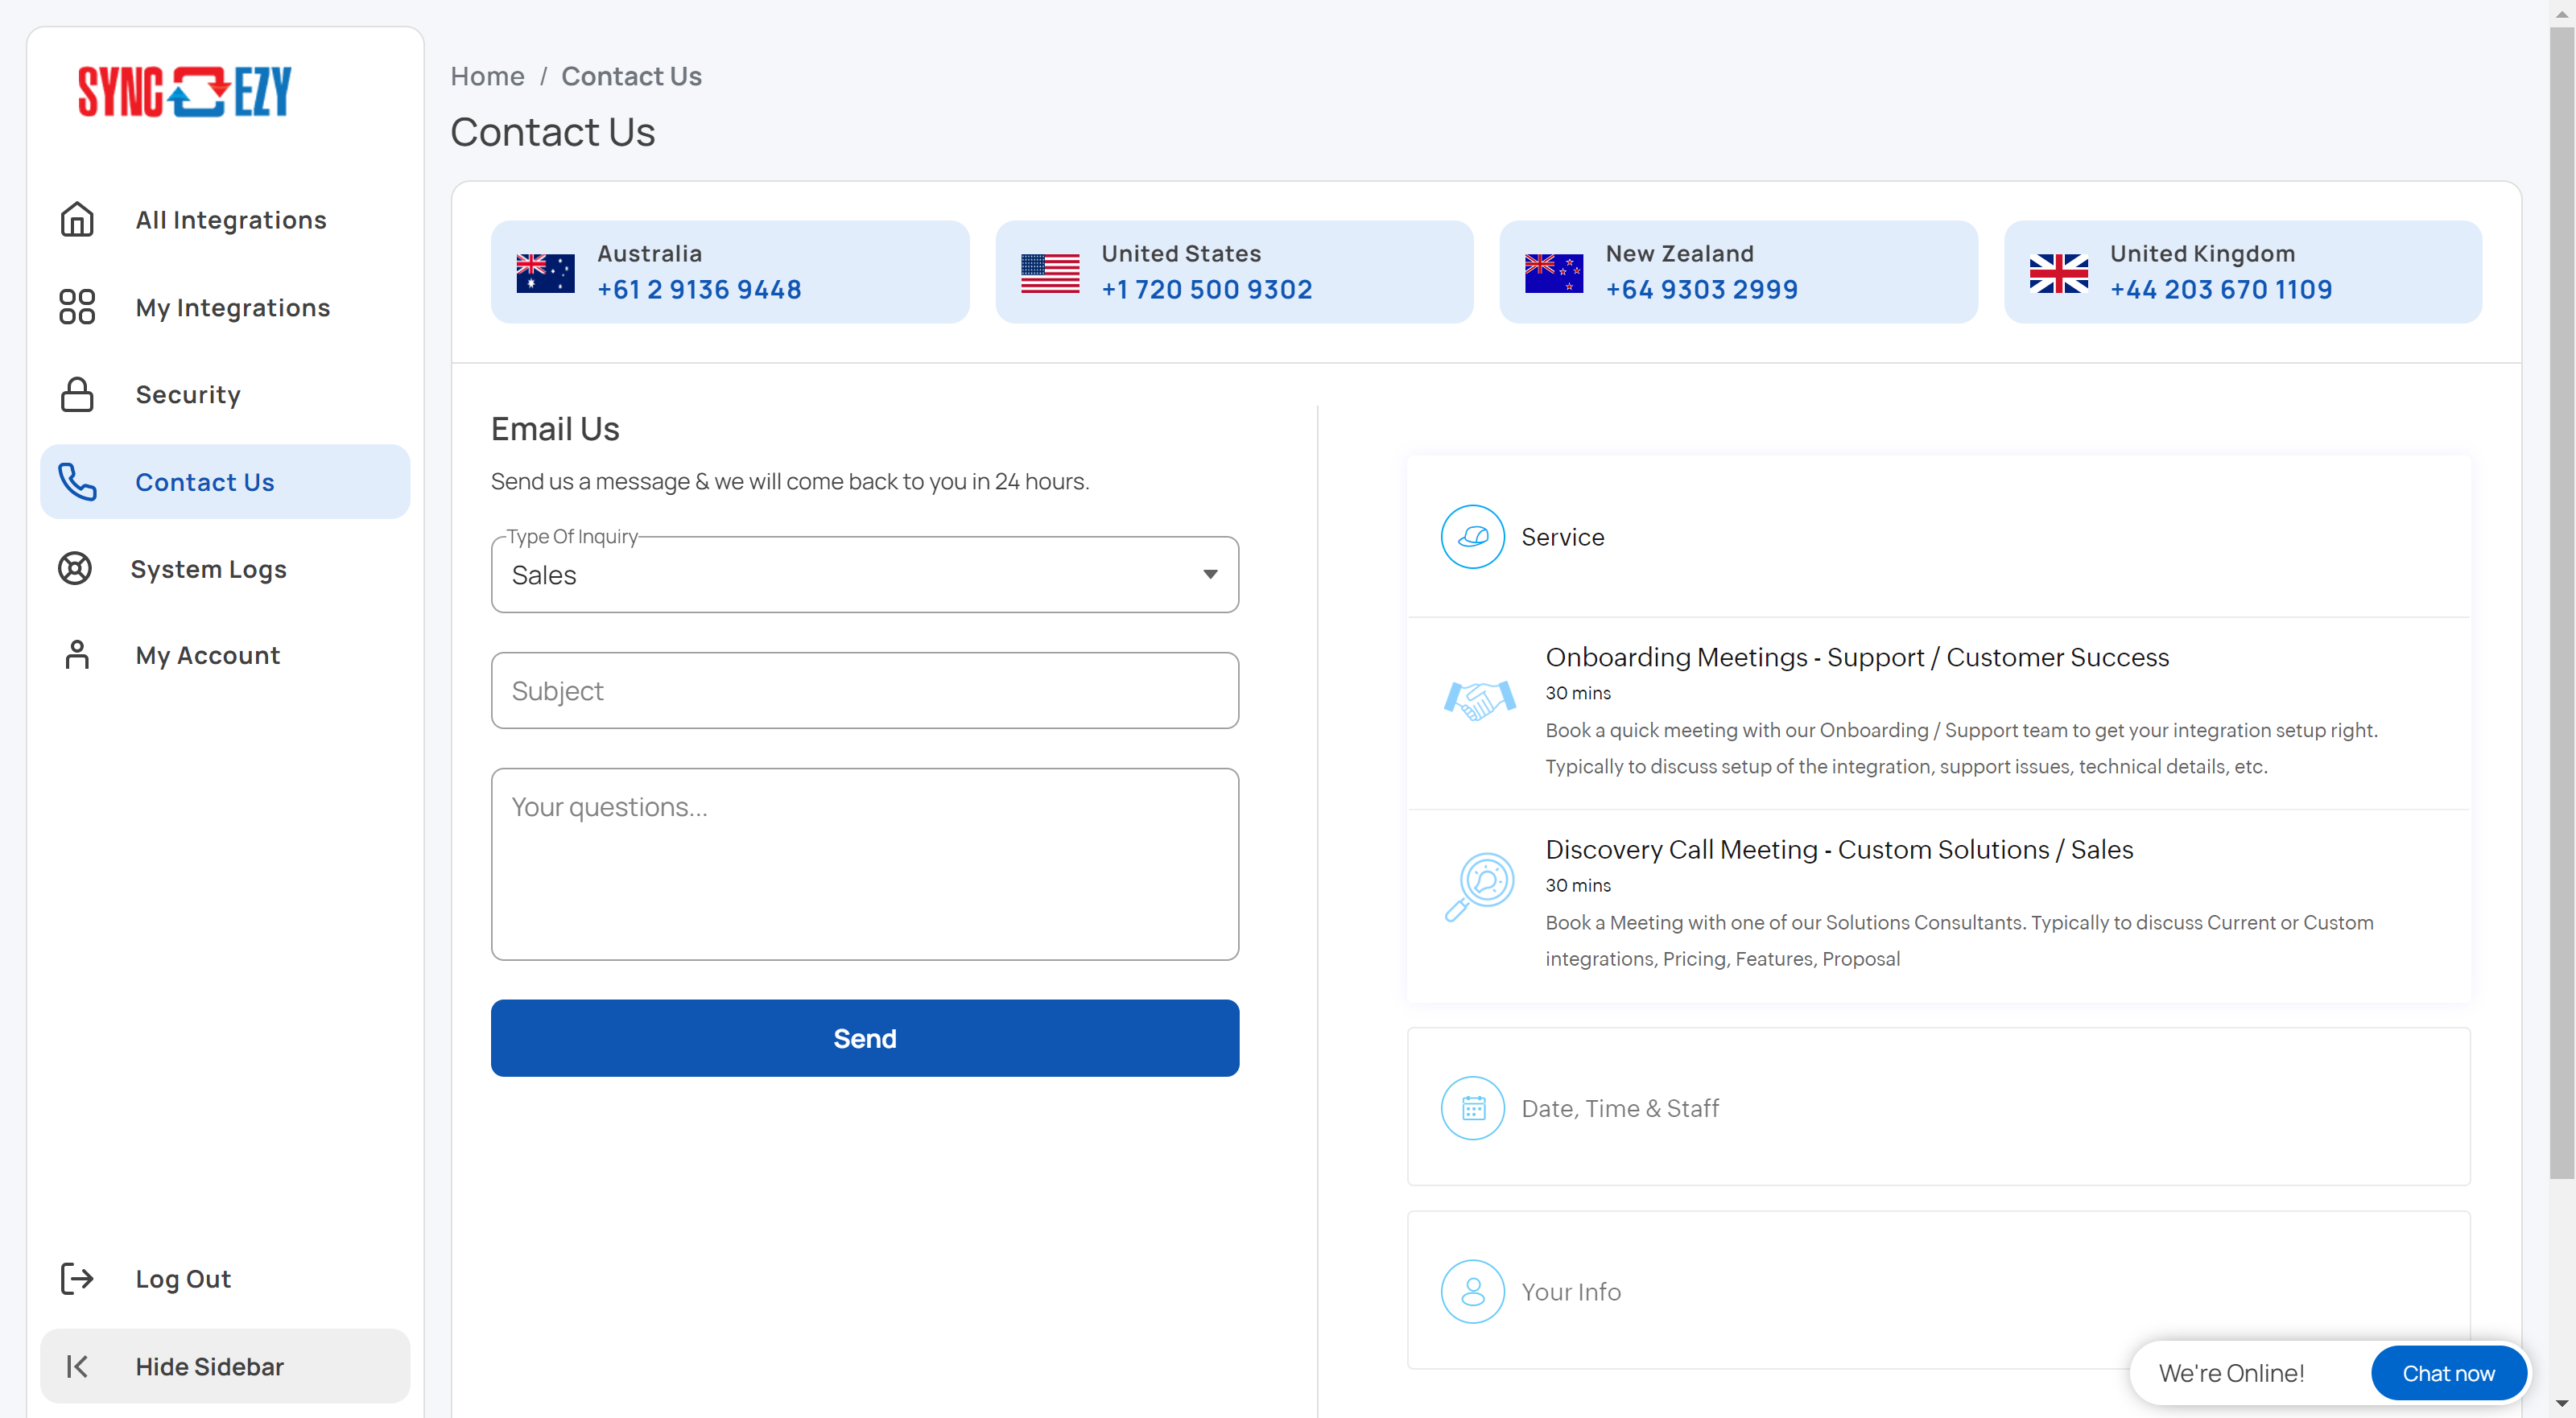Open My Integrations in the sidebar
Image resolution: width=2576 pixels, height=1418 pixels.
point(225,307)
